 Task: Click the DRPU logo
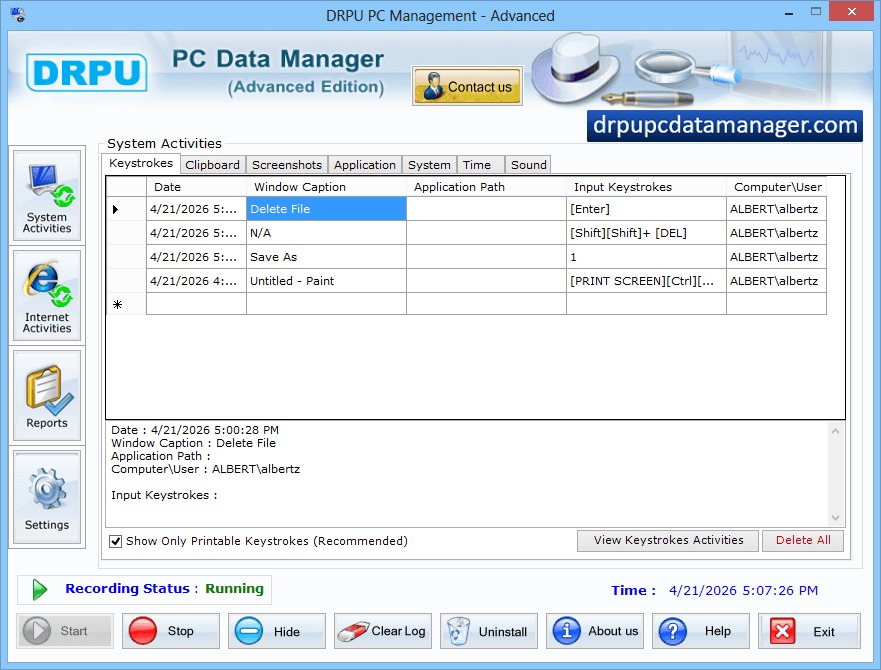(87, 73)
